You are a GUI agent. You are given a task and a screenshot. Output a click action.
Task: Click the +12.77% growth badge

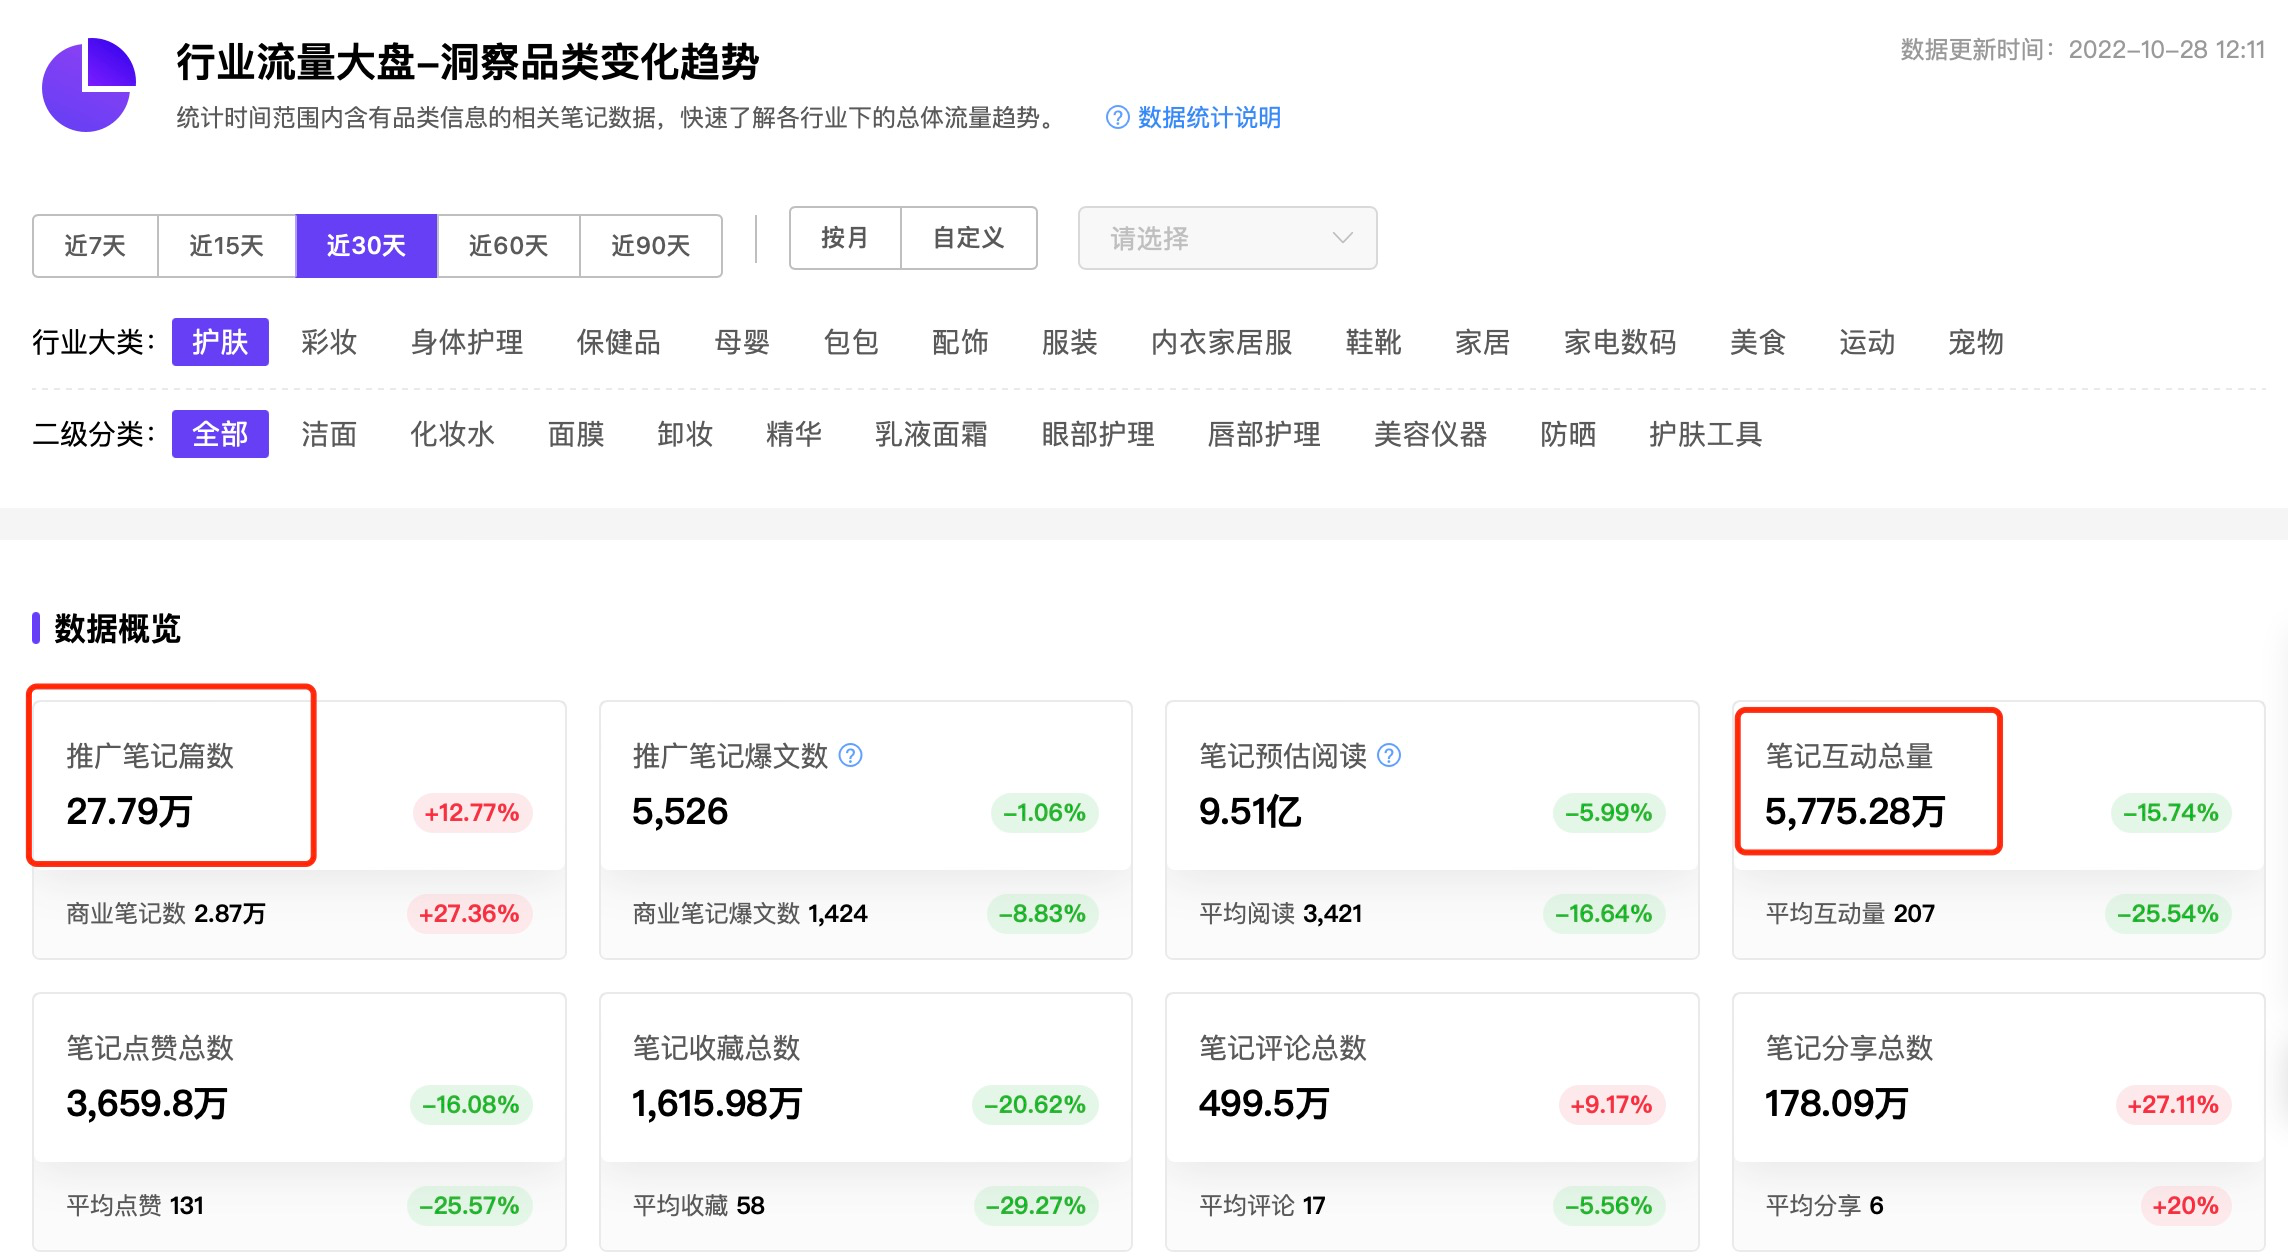472,812
